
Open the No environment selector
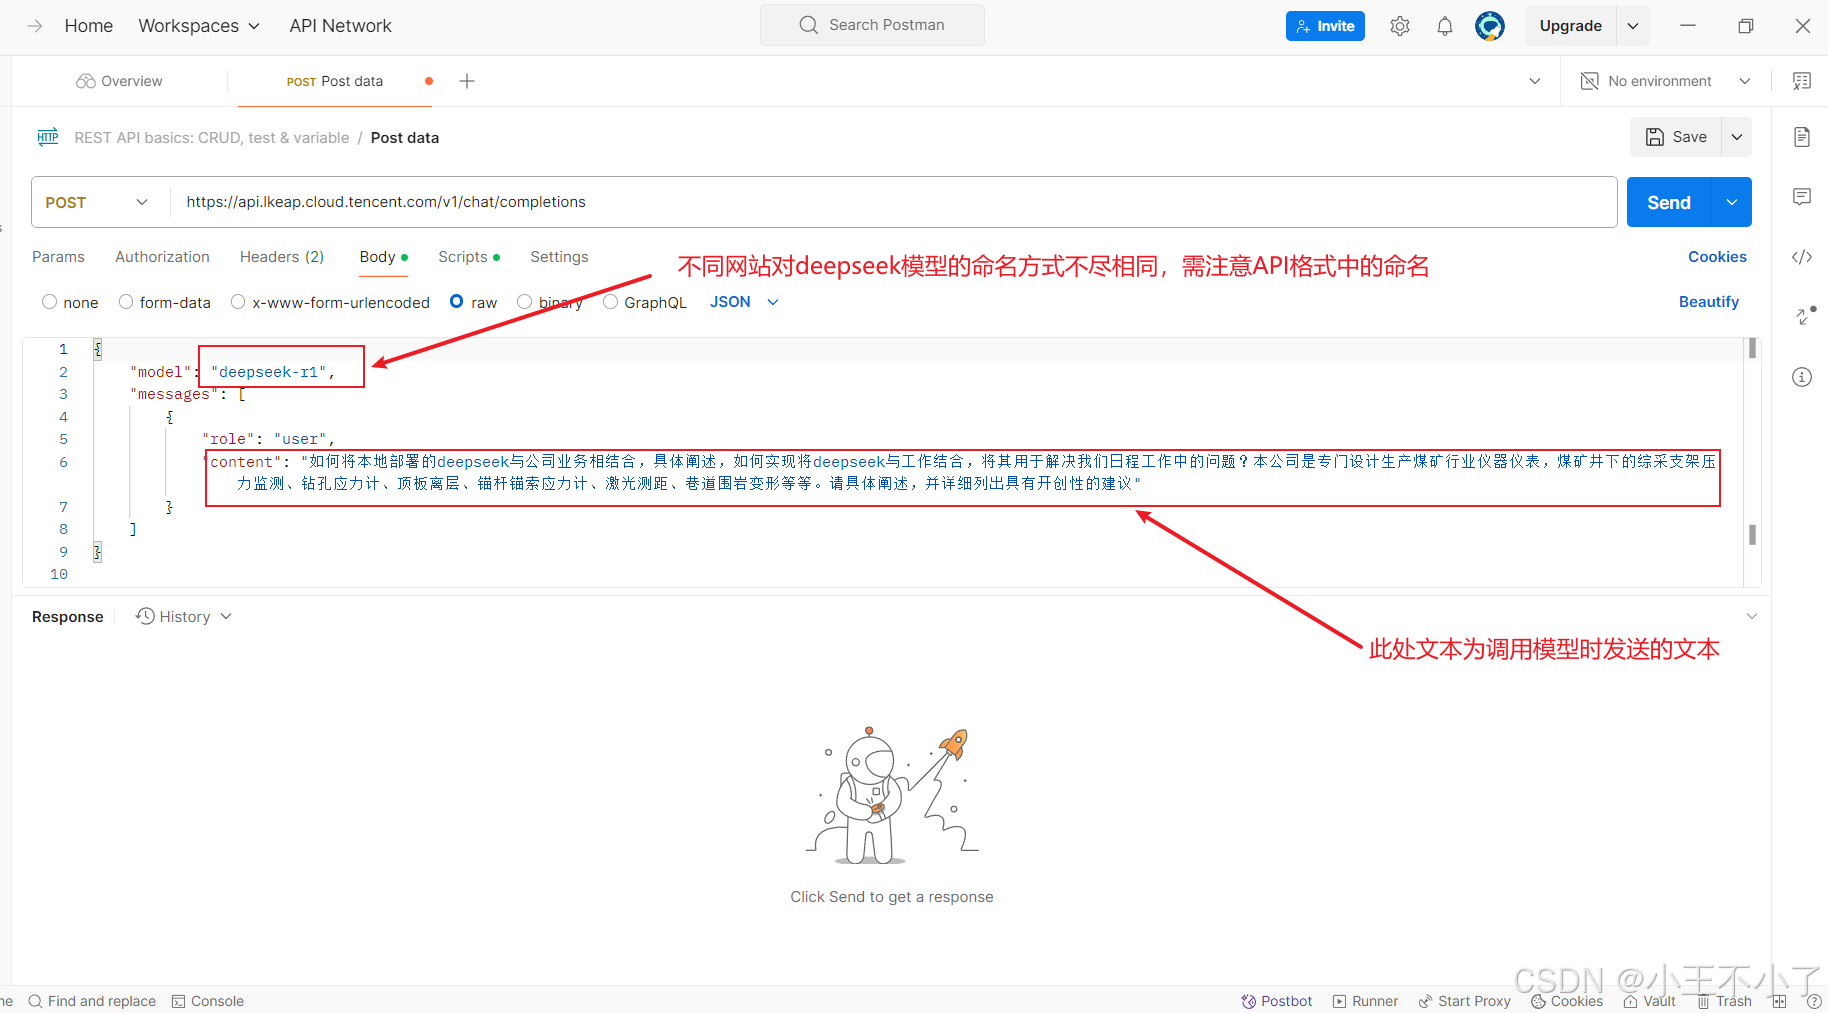1666,81
